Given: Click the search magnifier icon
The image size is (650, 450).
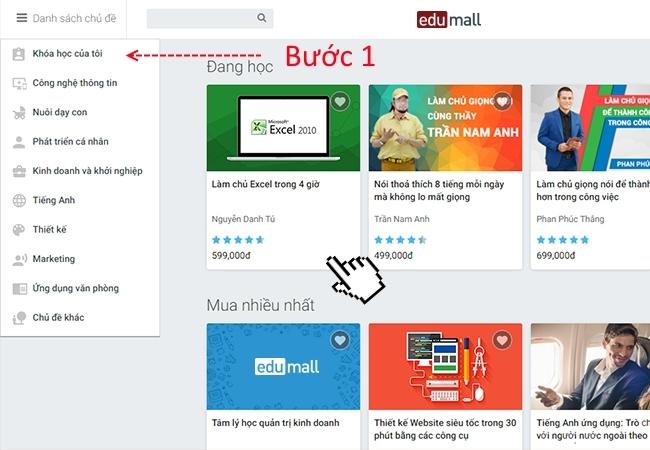Looking at the screenshot, I should pos(262,18).
